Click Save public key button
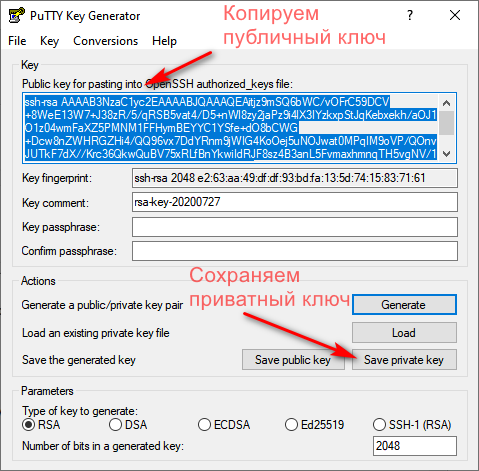 pos(293,360)
